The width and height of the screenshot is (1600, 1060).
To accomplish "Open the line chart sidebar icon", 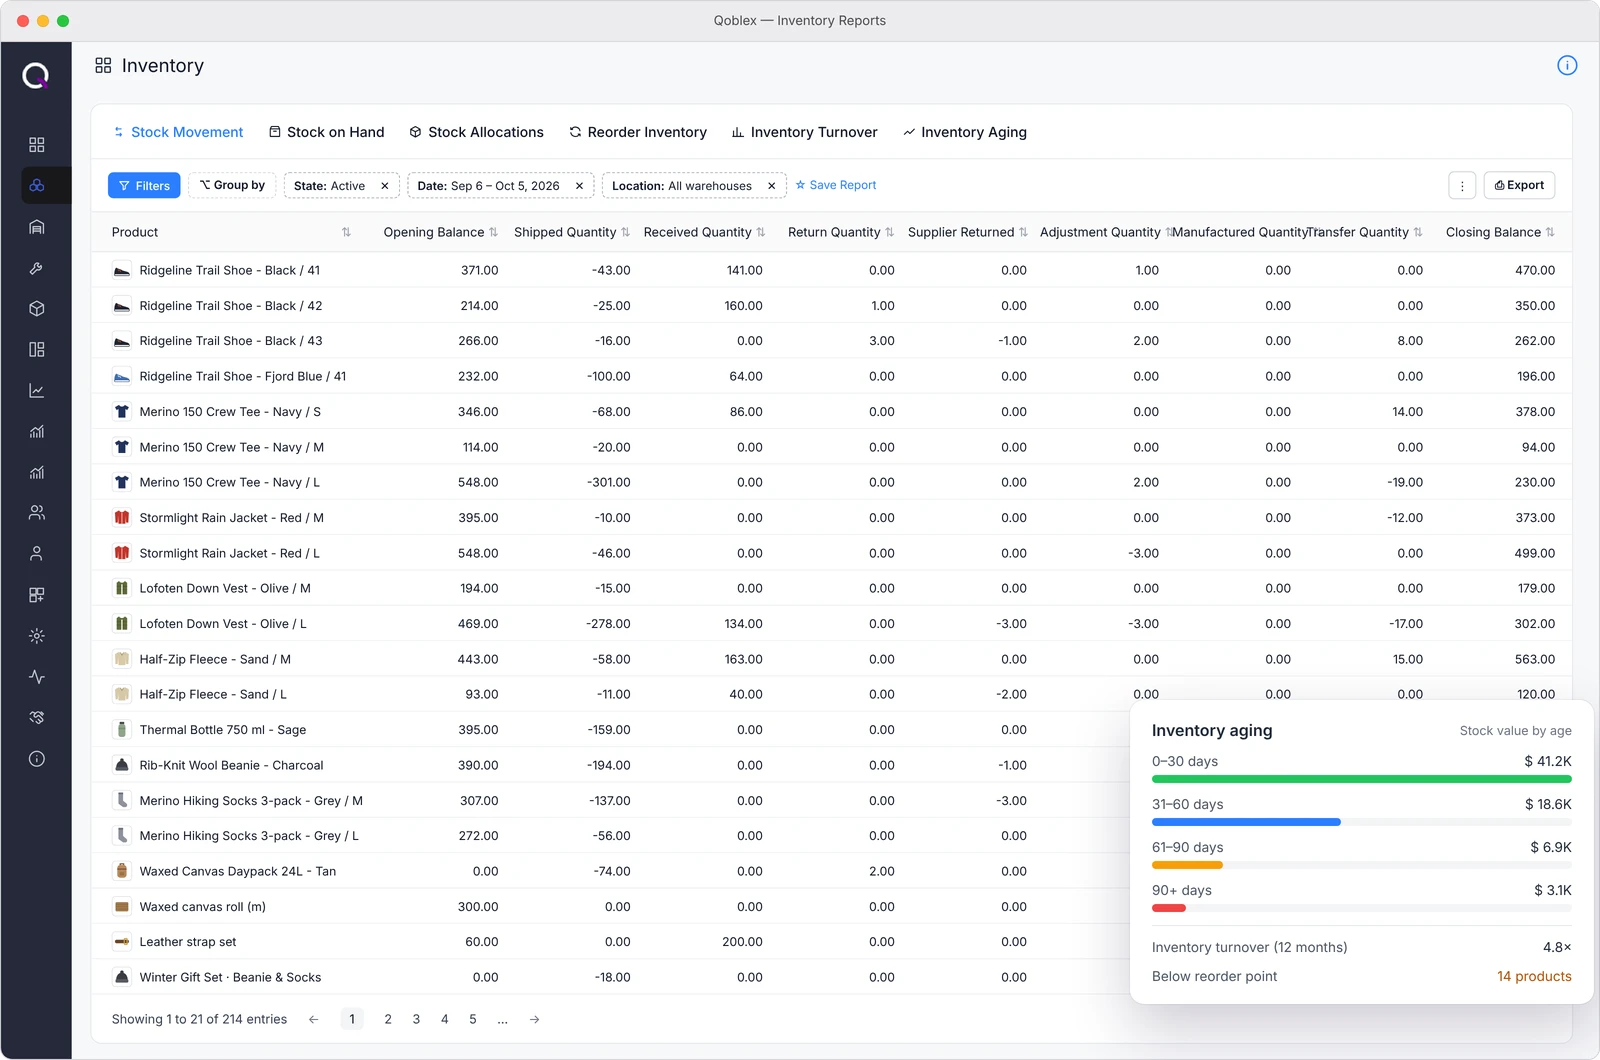I will point(37,391).
